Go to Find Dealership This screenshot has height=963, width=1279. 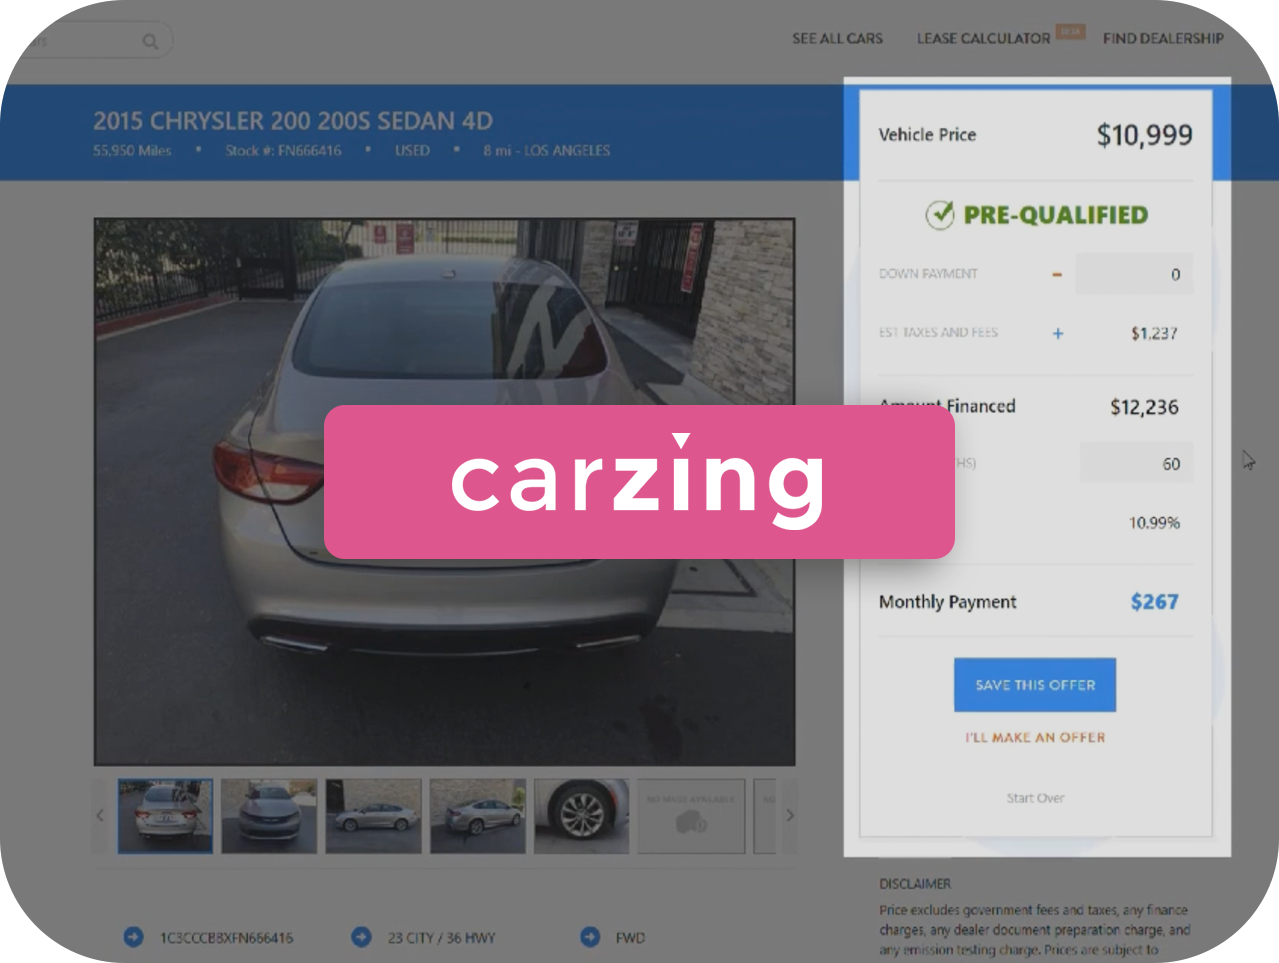coord(1163,39)
